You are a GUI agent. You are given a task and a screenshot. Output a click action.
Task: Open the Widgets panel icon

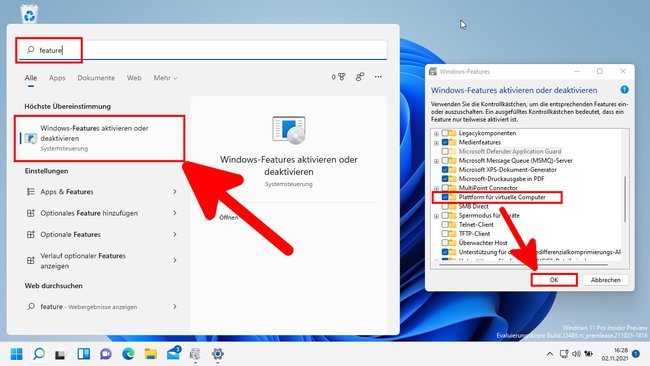tap(84, 354)
